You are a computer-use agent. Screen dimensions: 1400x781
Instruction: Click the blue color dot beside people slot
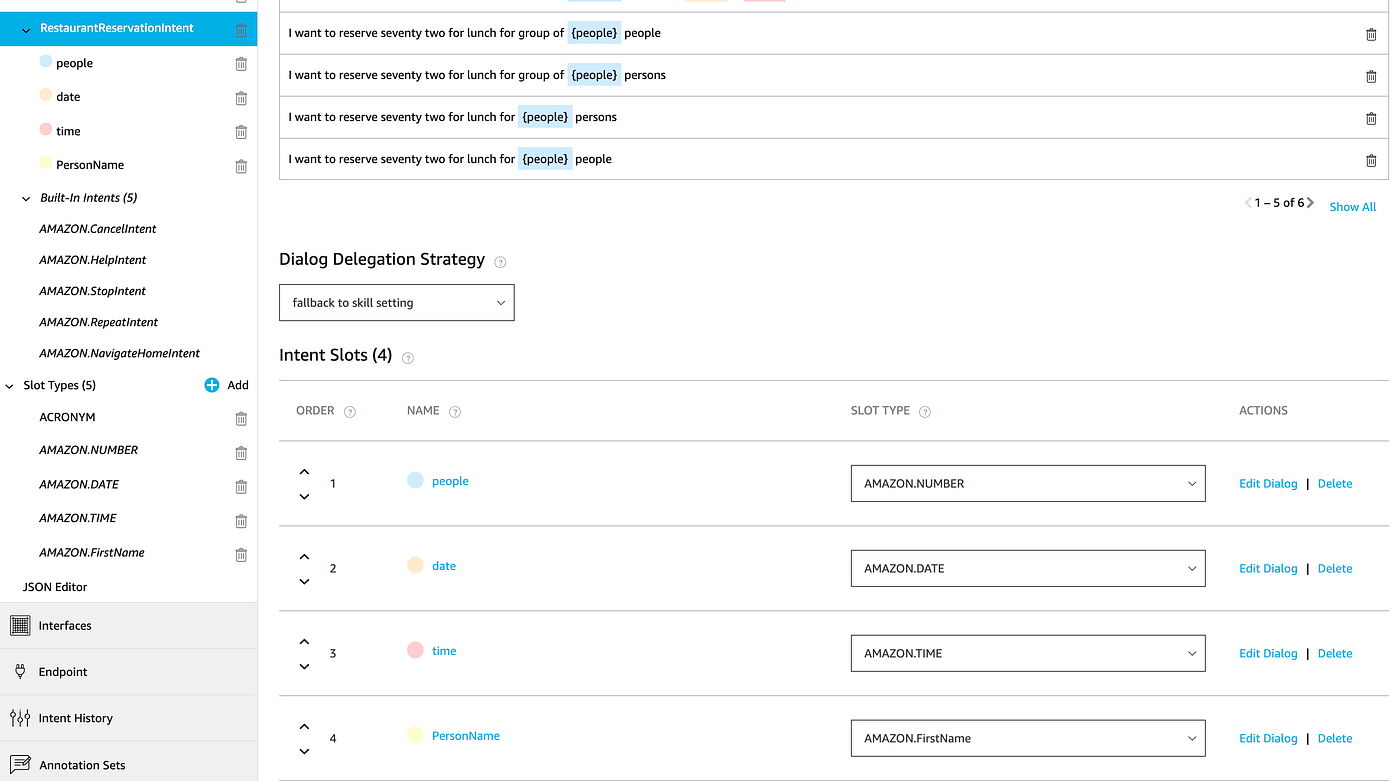coord(414,480)
